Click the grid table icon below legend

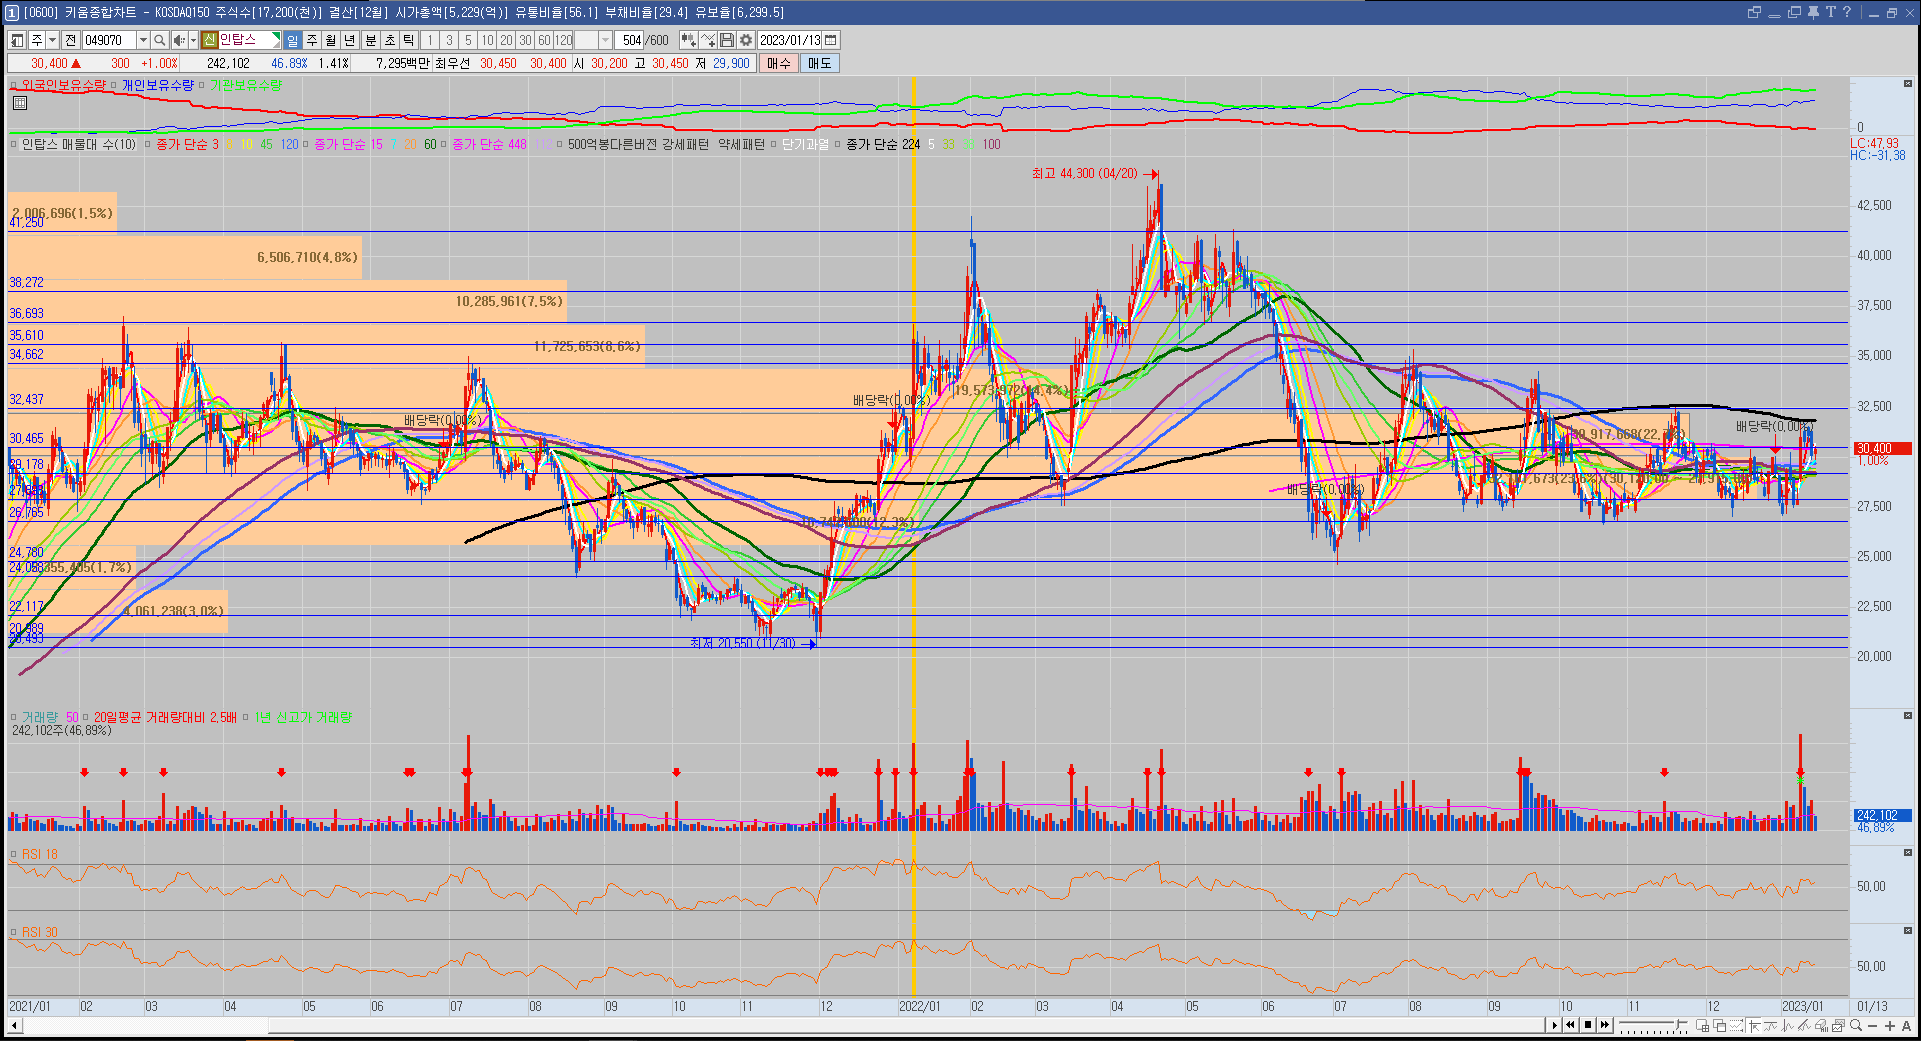[20, 103]
